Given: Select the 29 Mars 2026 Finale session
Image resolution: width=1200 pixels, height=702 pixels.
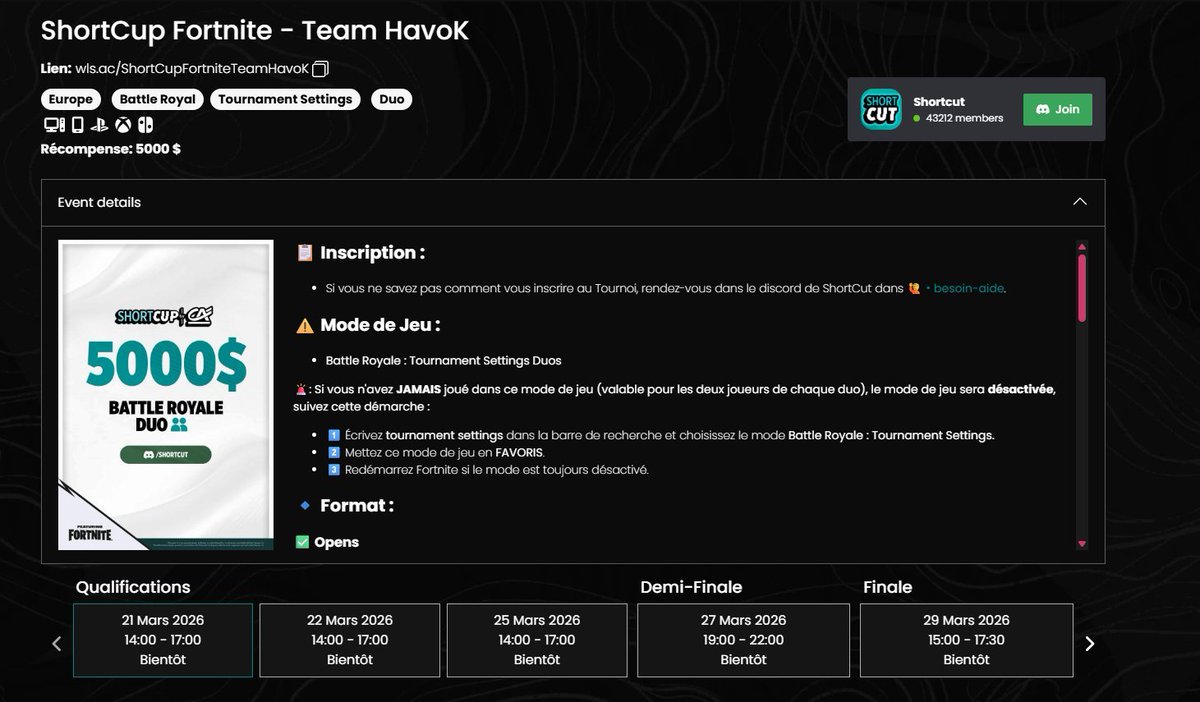Looking at the screenshot, I should [966, 640].
